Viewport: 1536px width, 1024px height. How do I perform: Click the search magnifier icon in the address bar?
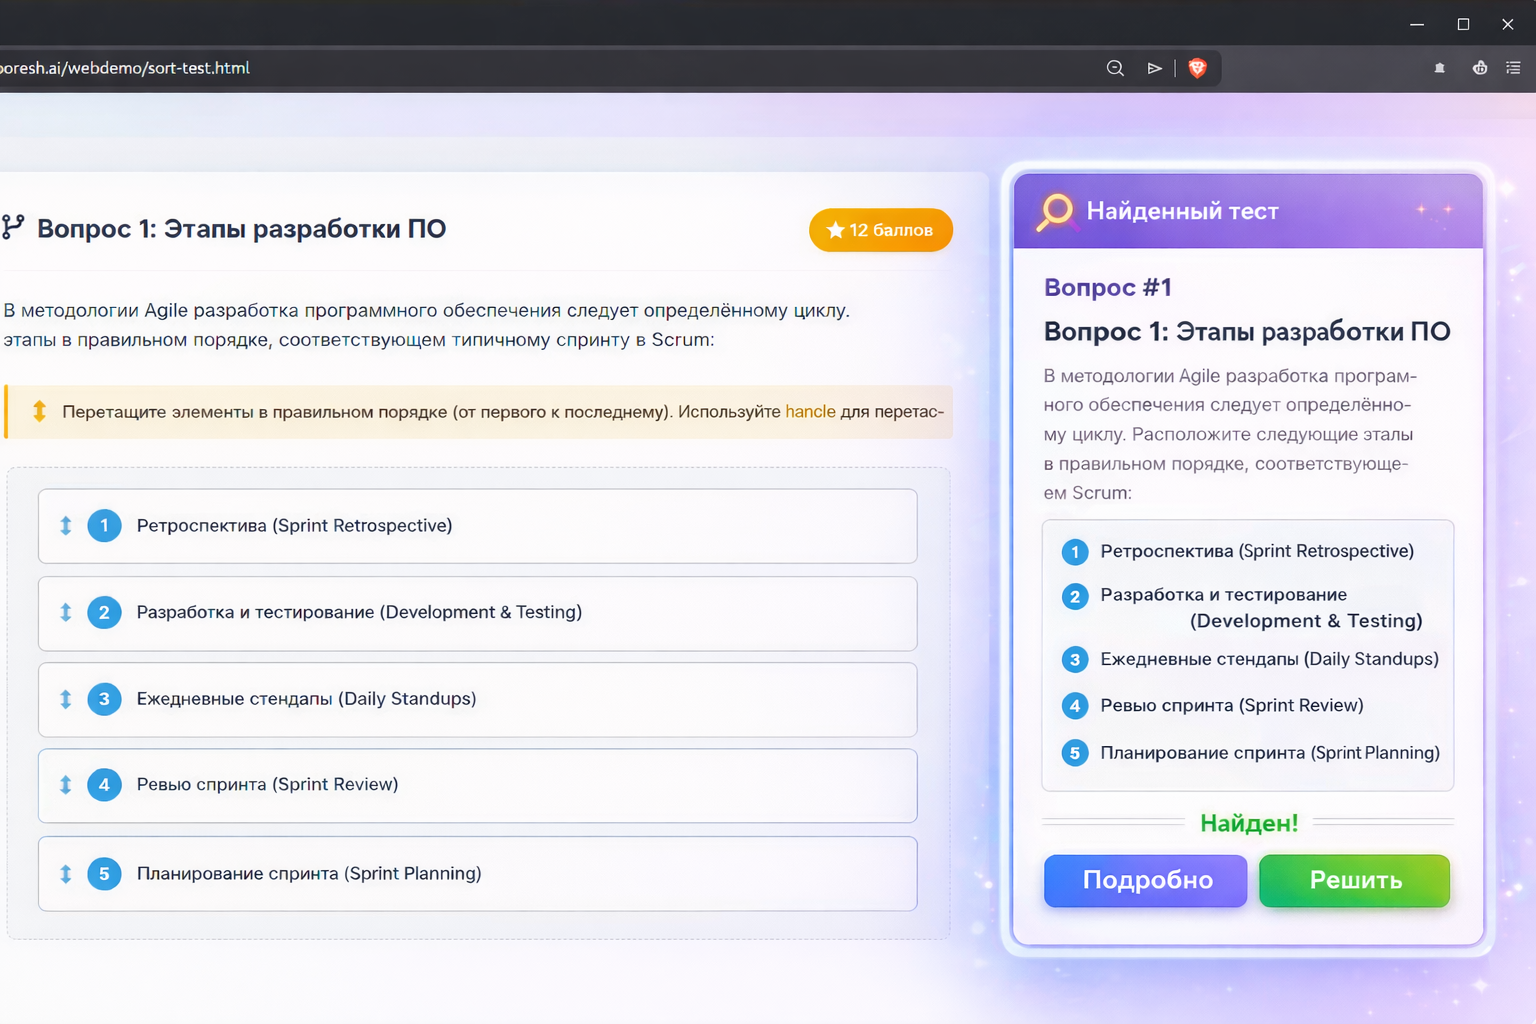(x=1114, y=68)
